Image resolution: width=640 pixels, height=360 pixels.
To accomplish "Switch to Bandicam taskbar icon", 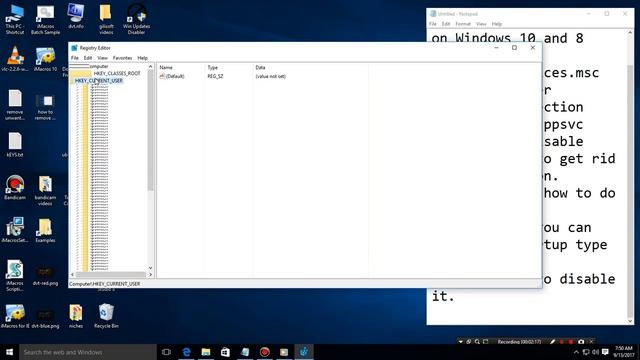I will tap(264, 352).
